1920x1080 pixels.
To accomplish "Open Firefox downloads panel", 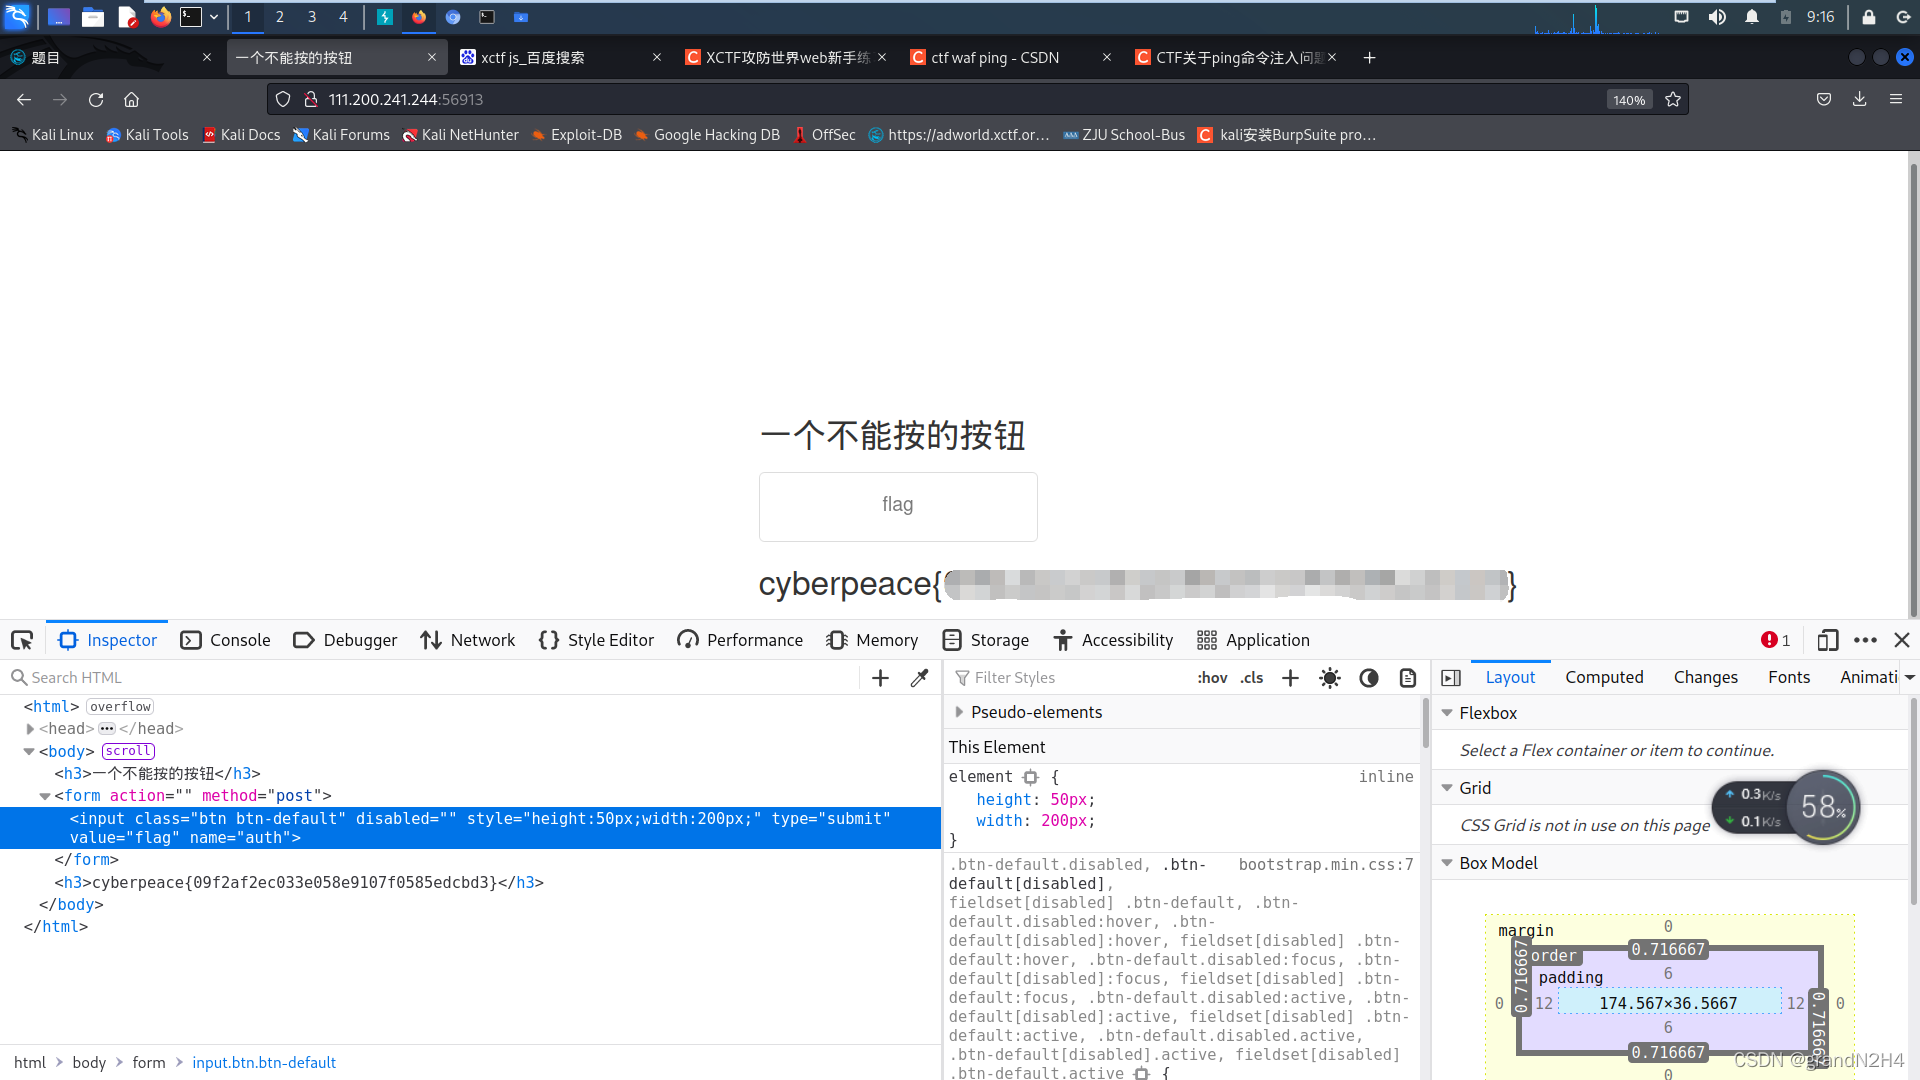I will pyautogui.click(x=1859, y=99).
